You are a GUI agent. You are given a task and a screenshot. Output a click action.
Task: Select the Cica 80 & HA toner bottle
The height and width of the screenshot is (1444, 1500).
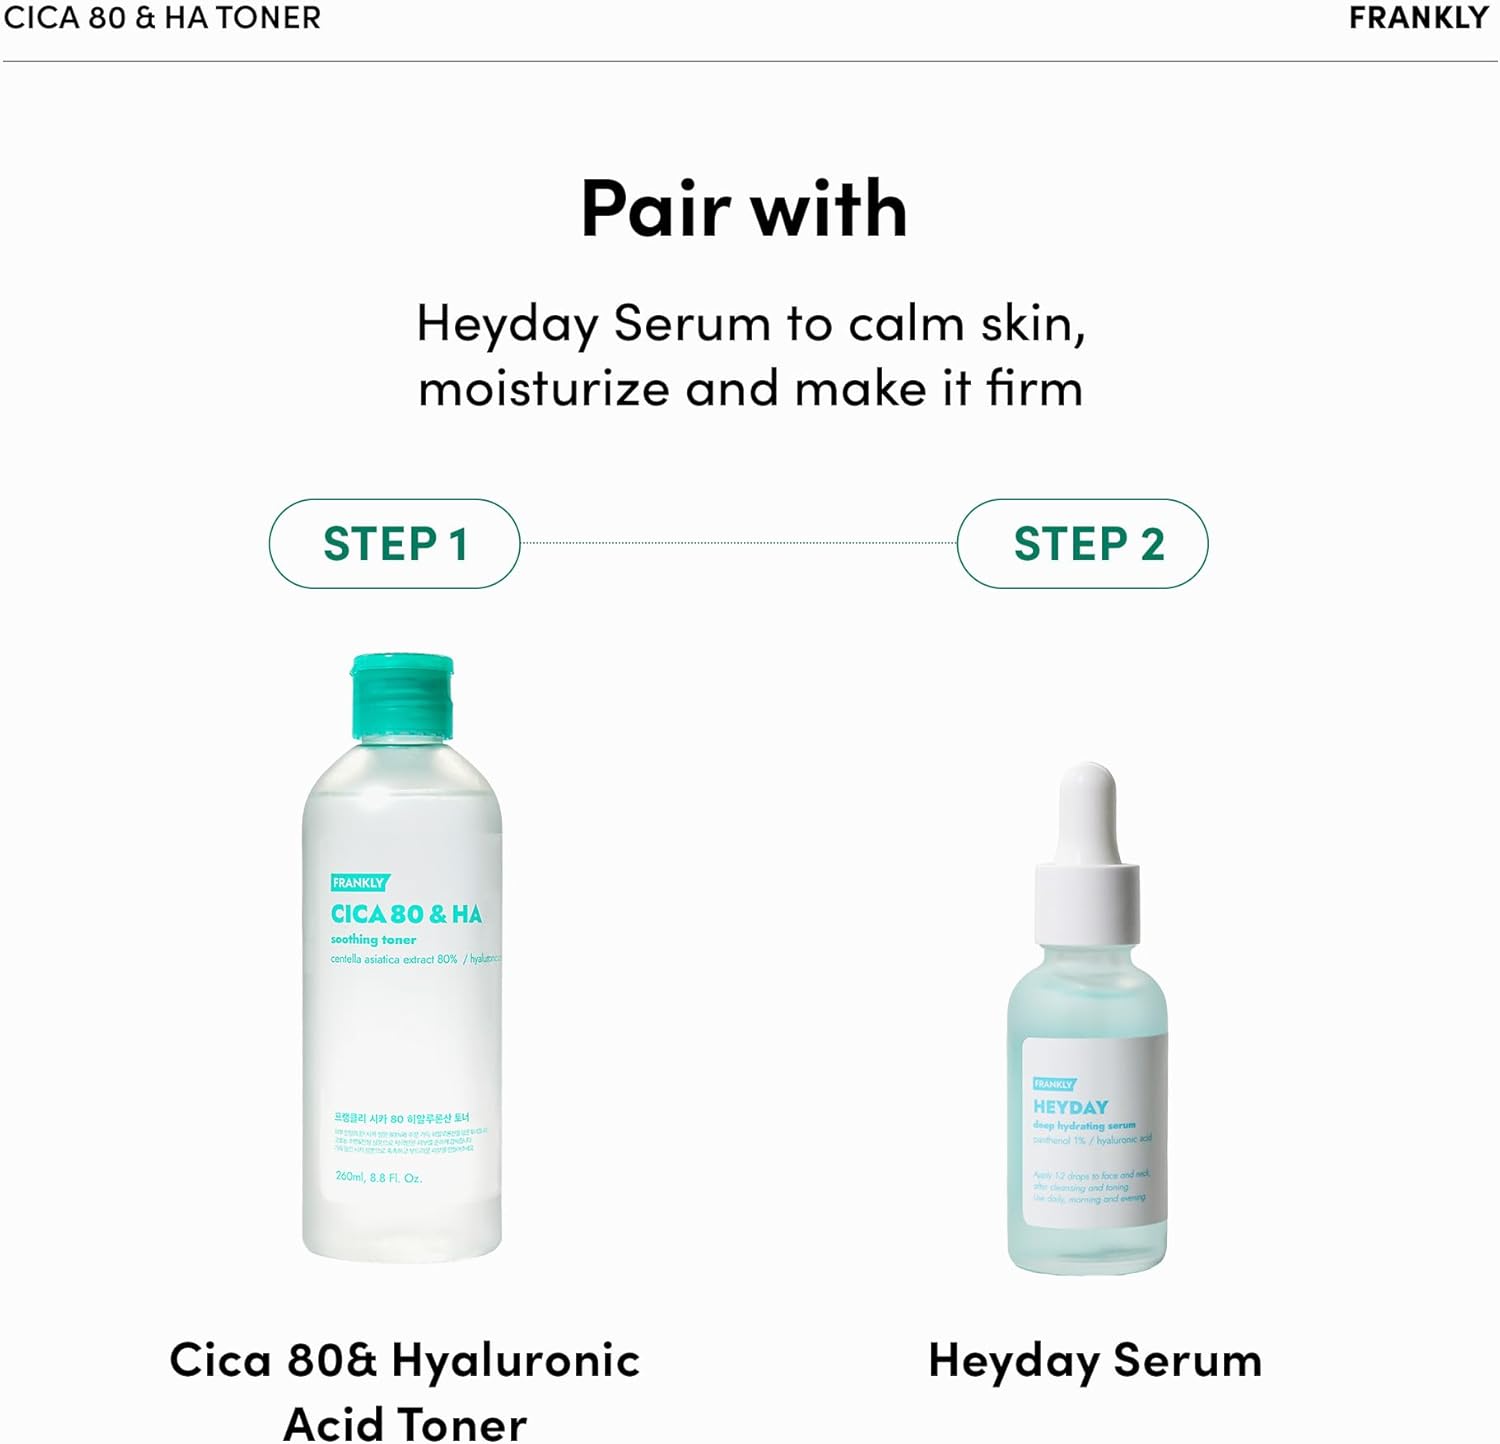point(402,958)
